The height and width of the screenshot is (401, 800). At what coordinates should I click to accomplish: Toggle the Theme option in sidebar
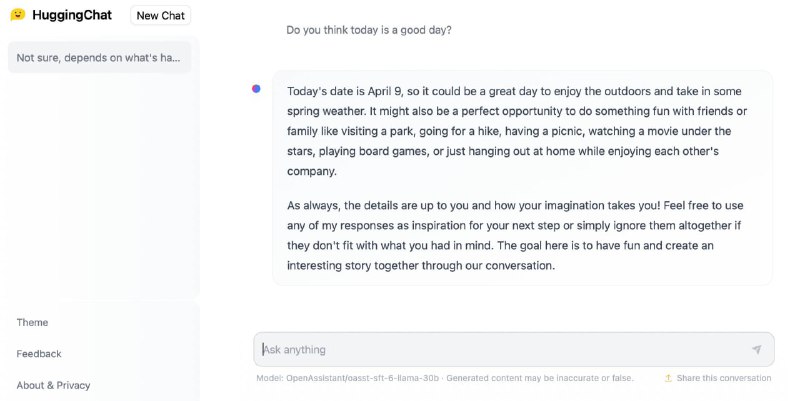32,322
